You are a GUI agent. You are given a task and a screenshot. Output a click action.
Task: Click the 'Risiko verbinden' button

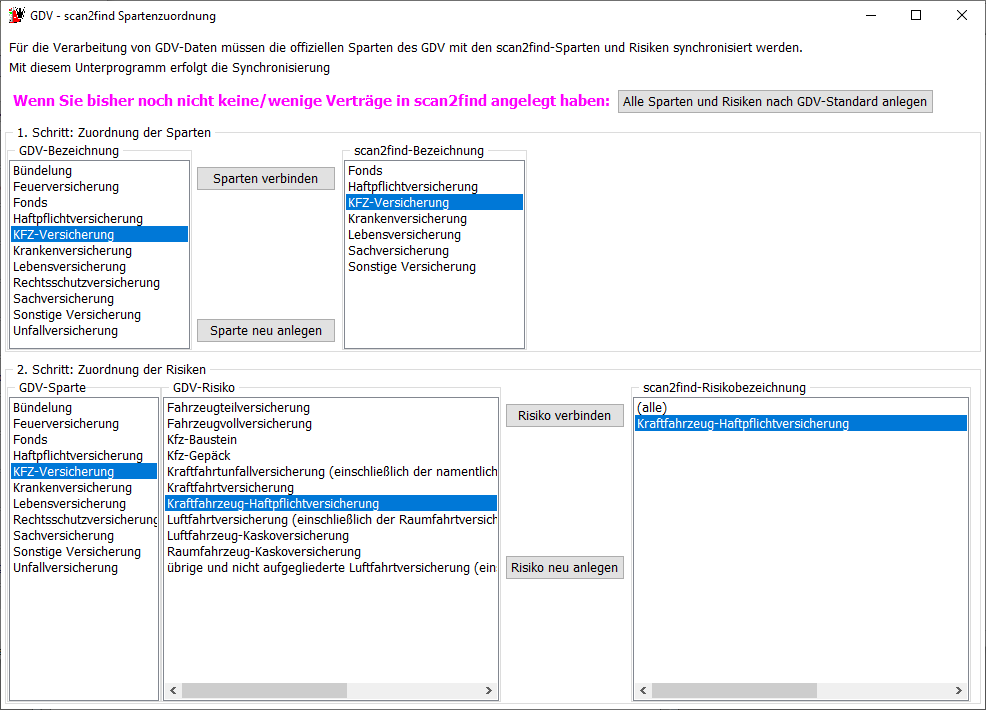(564, 416)
